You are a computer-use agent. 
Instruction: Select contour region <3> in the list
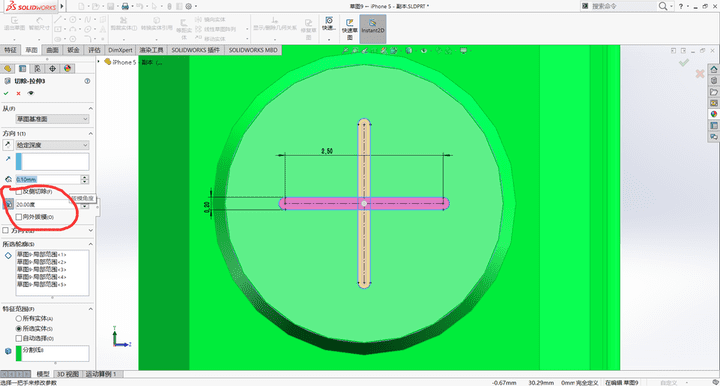42,269
